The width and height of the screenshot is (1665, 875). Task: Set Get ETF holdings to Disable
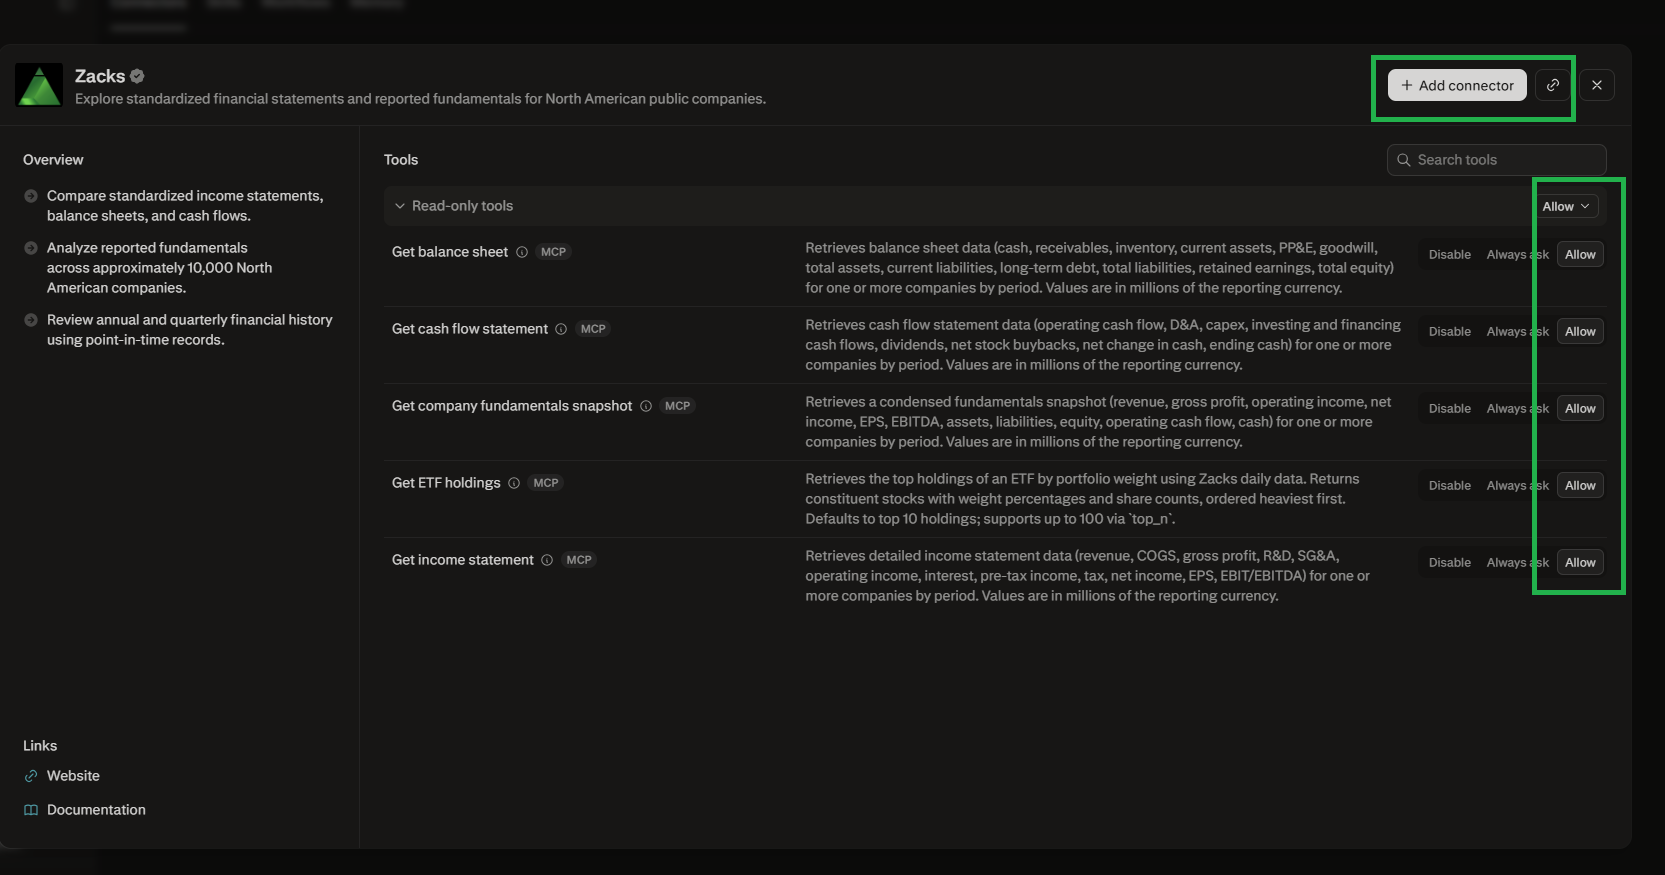[x=1450, y=486]
